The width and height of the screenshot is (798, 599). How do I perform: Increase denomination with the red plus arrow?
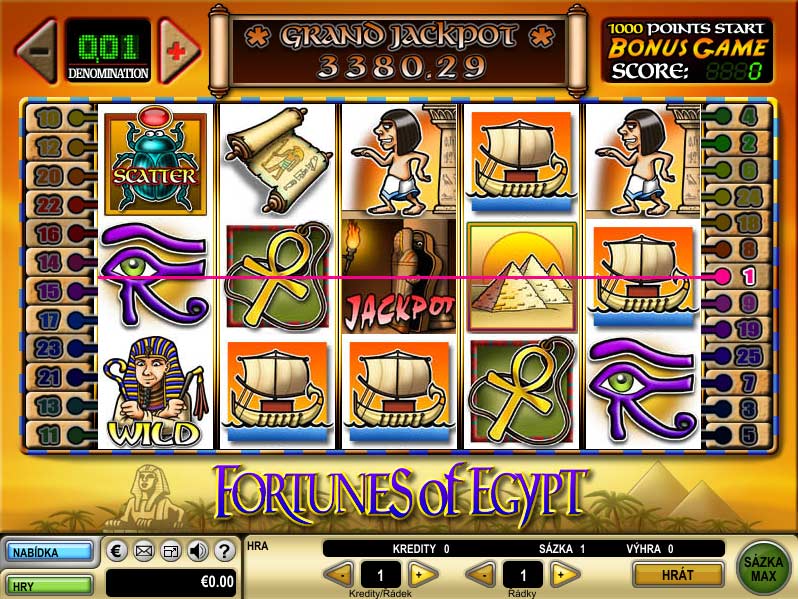177,51
